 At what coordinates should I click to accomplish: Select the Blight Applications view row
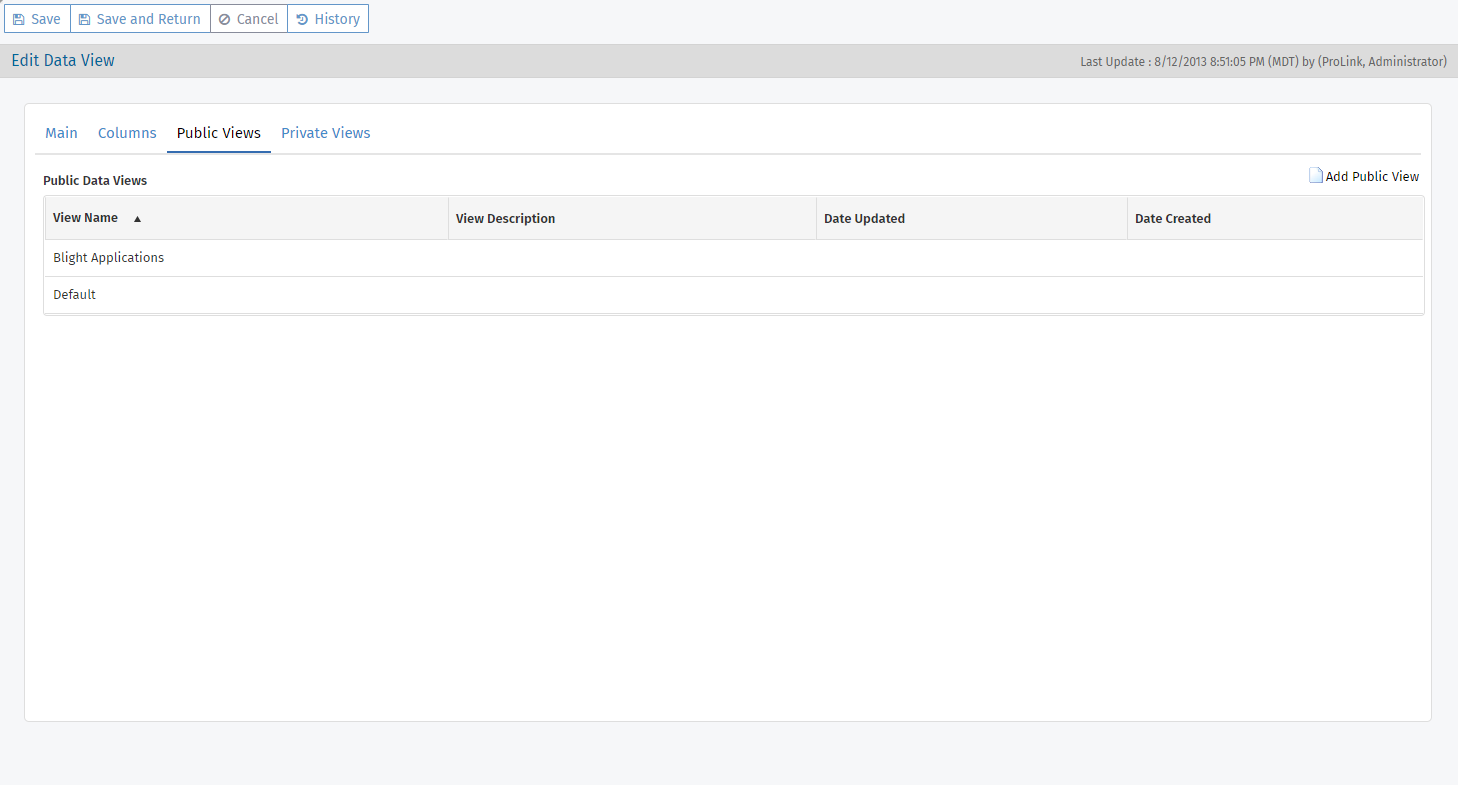tap(108, 258)
